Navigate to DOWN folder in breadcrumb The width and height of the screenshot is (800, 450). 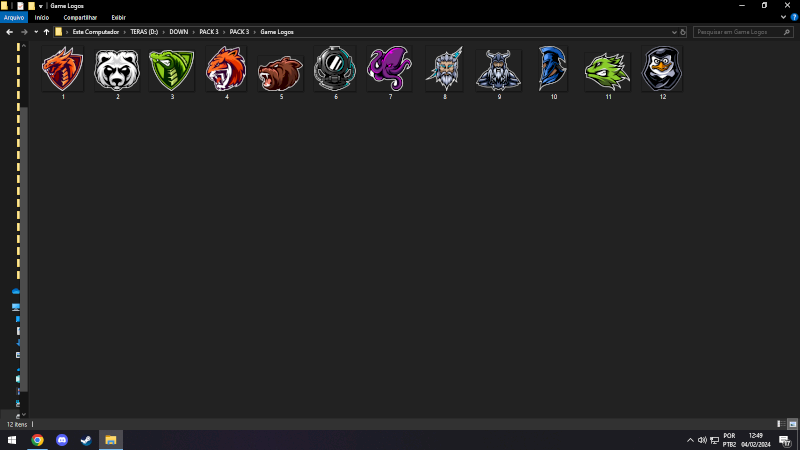tap(179, 32)
